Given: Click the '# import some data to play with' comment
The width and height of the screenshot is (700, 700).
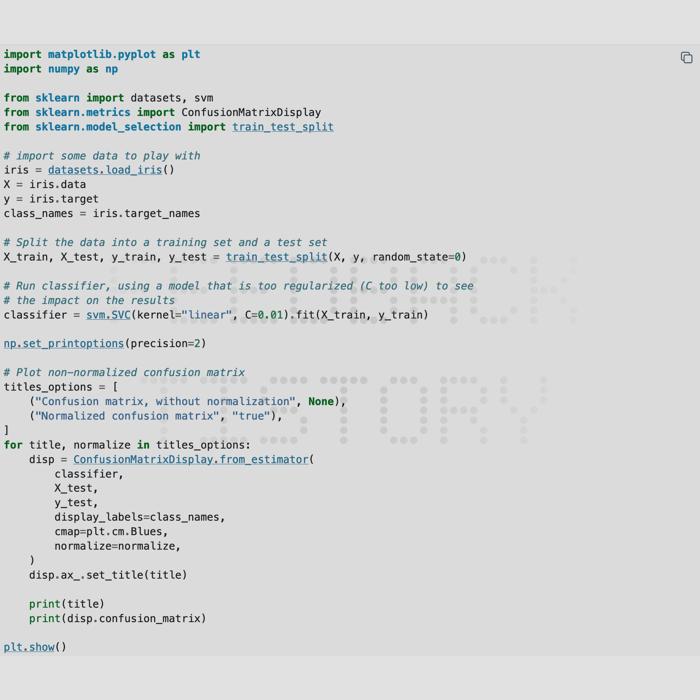Looking at the screenshot, I should click(x=102, y=156).
